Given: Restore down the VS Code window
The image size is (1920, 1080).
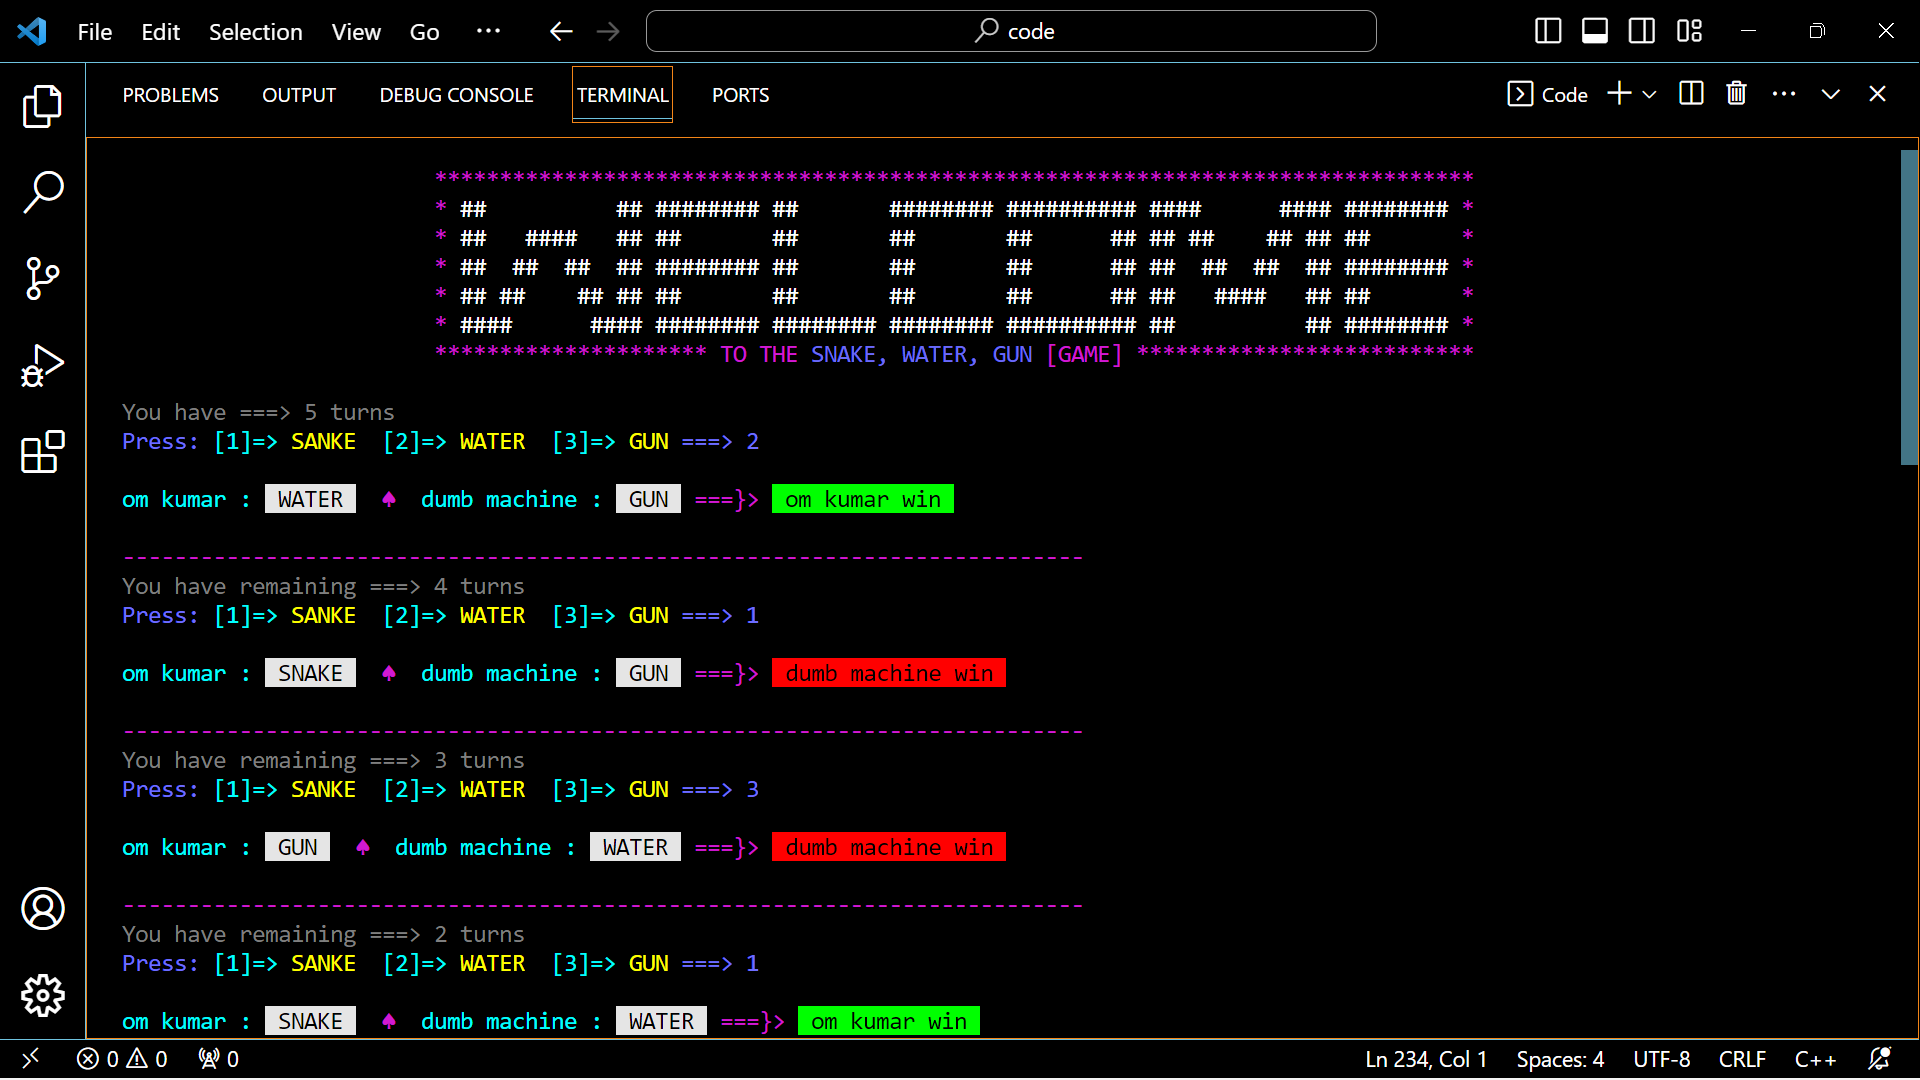Looking at the screenshot, I should 1817,31.
